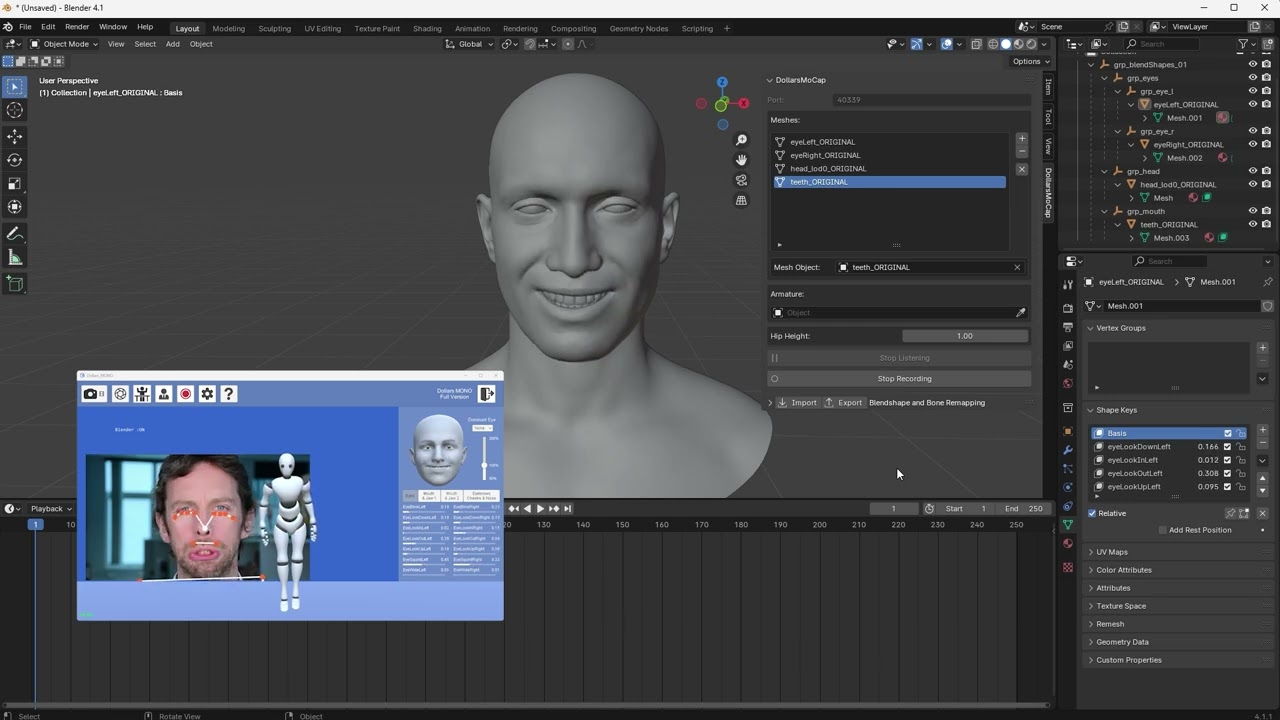Add a new shape key with plus button

coord(1262,431)
